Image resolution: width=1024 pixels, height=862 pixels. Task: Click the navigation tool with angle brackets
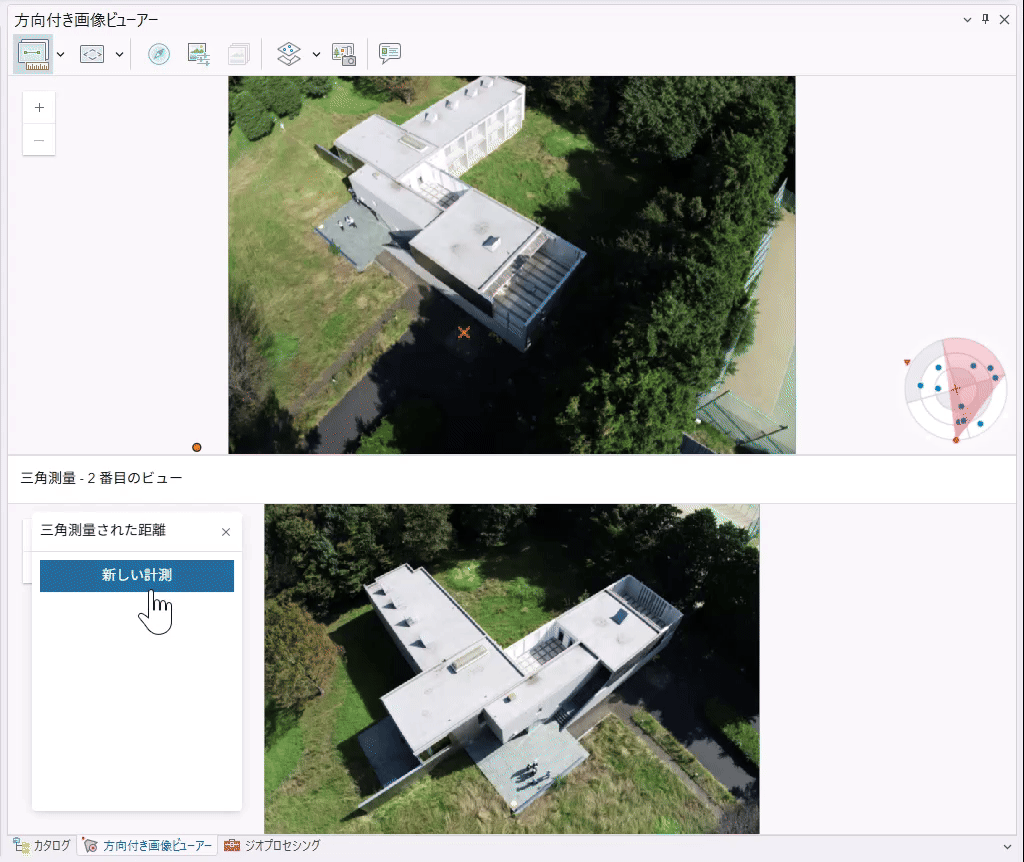[x=92, y=54]
